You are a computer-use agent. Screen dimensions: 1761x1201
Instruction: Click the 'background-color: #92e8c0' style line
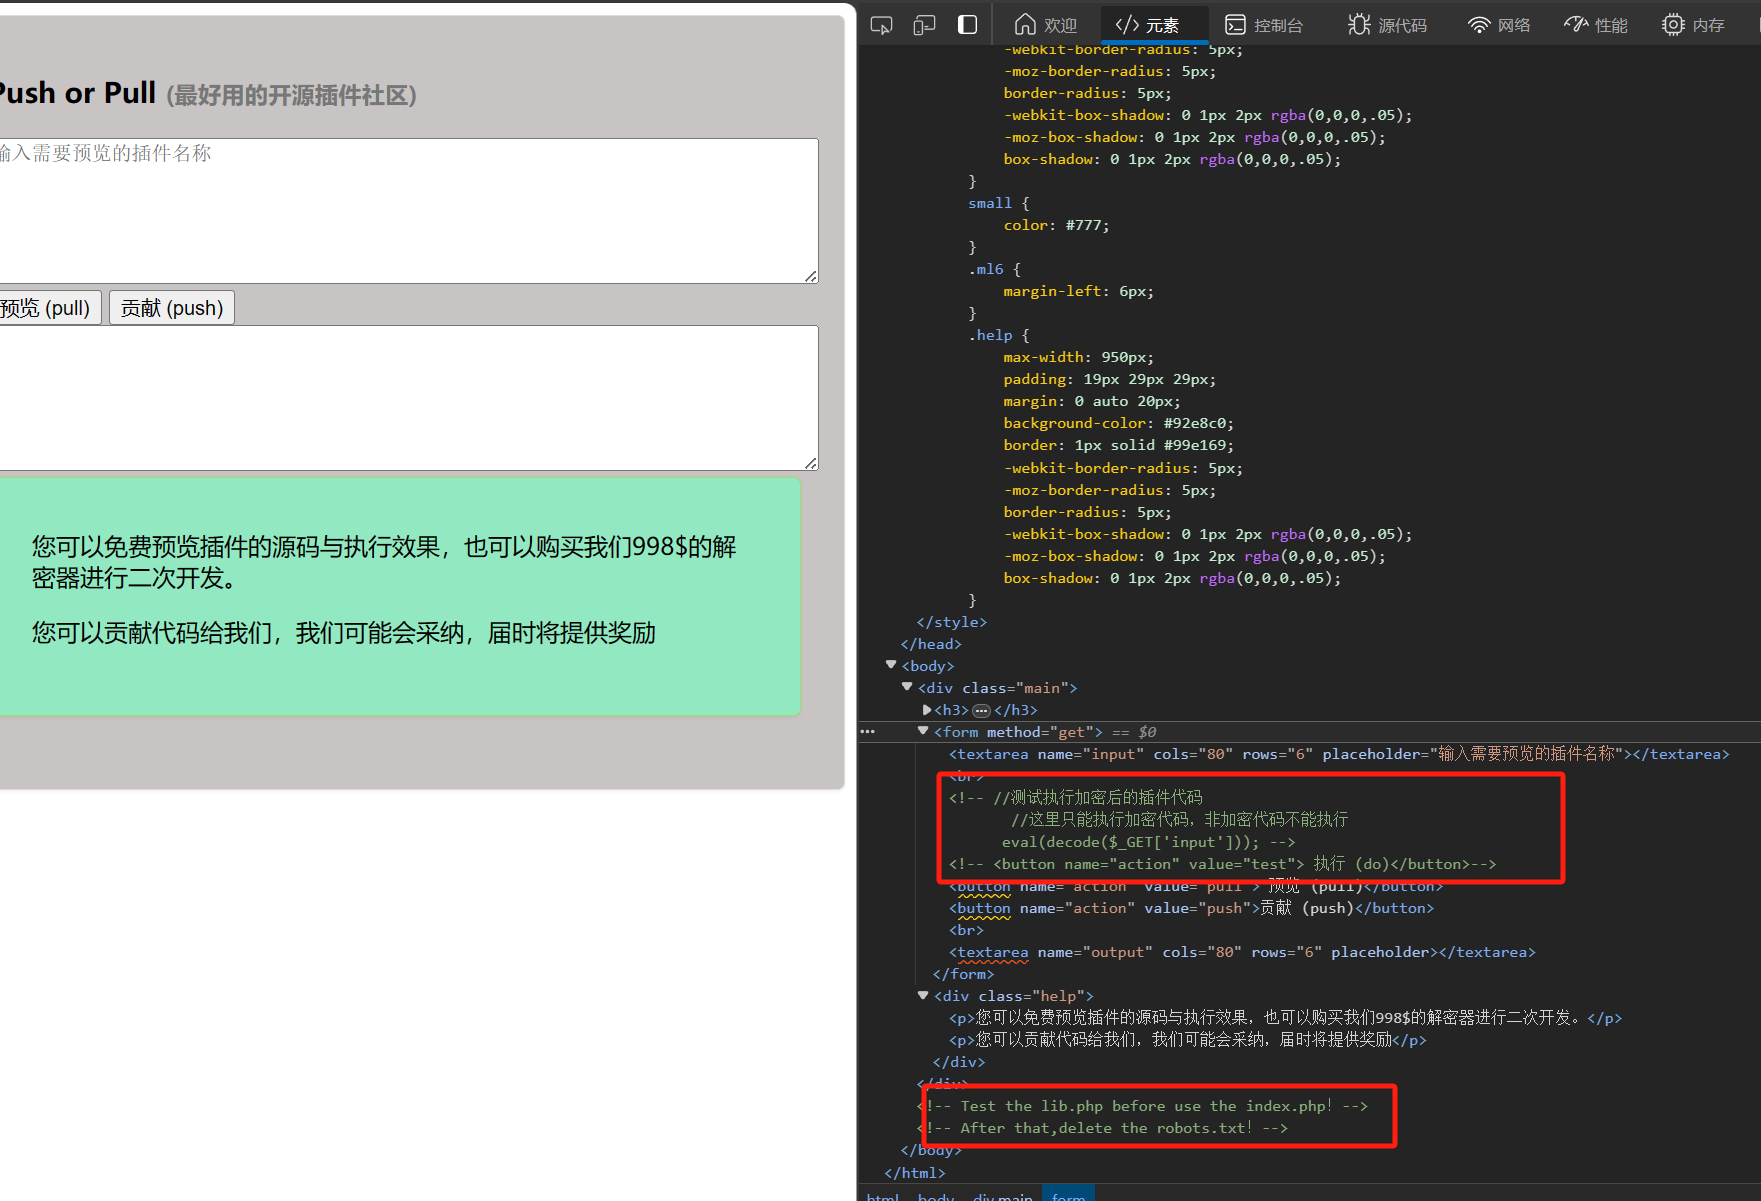1119,423
